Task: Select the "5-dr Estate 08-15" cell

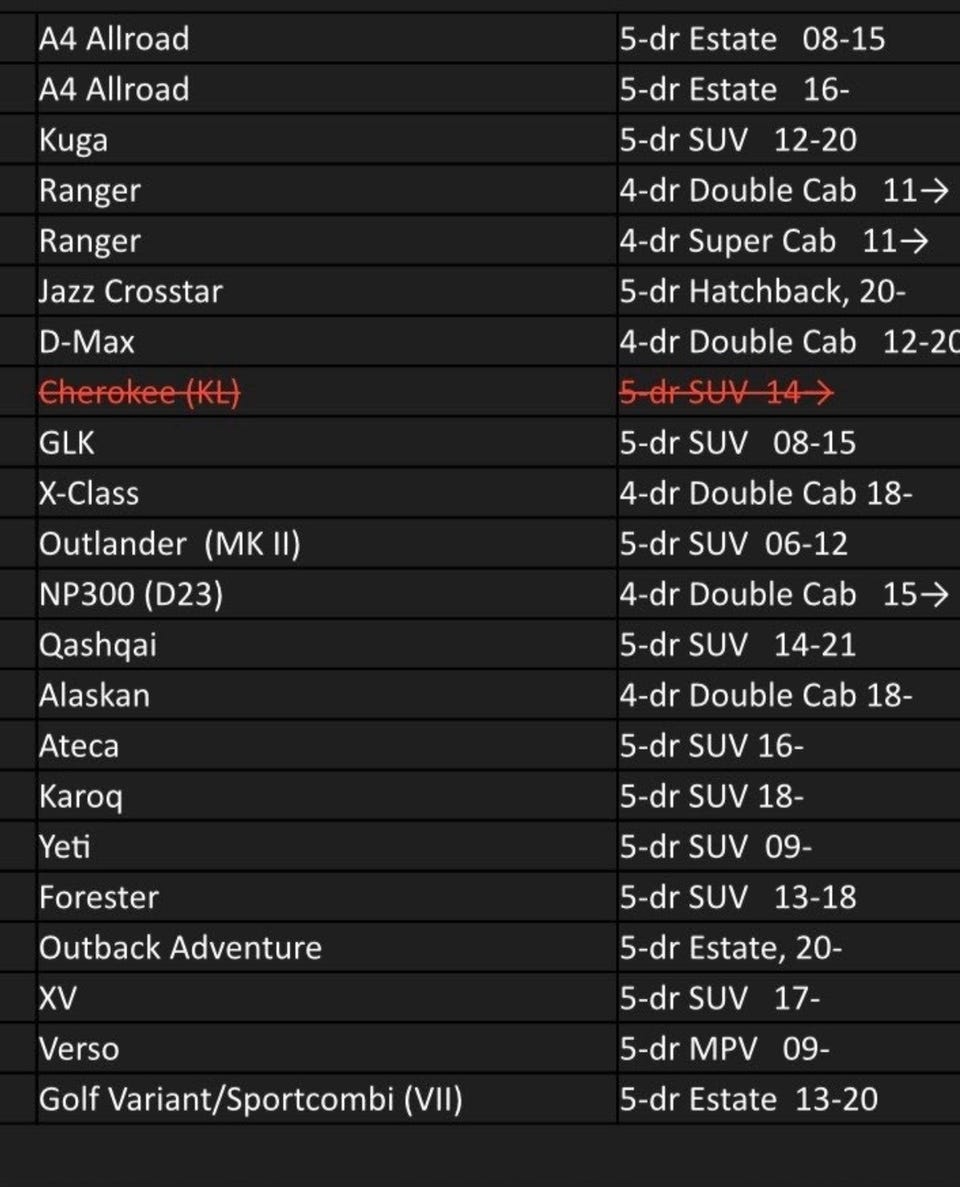Action: (752, 39)
